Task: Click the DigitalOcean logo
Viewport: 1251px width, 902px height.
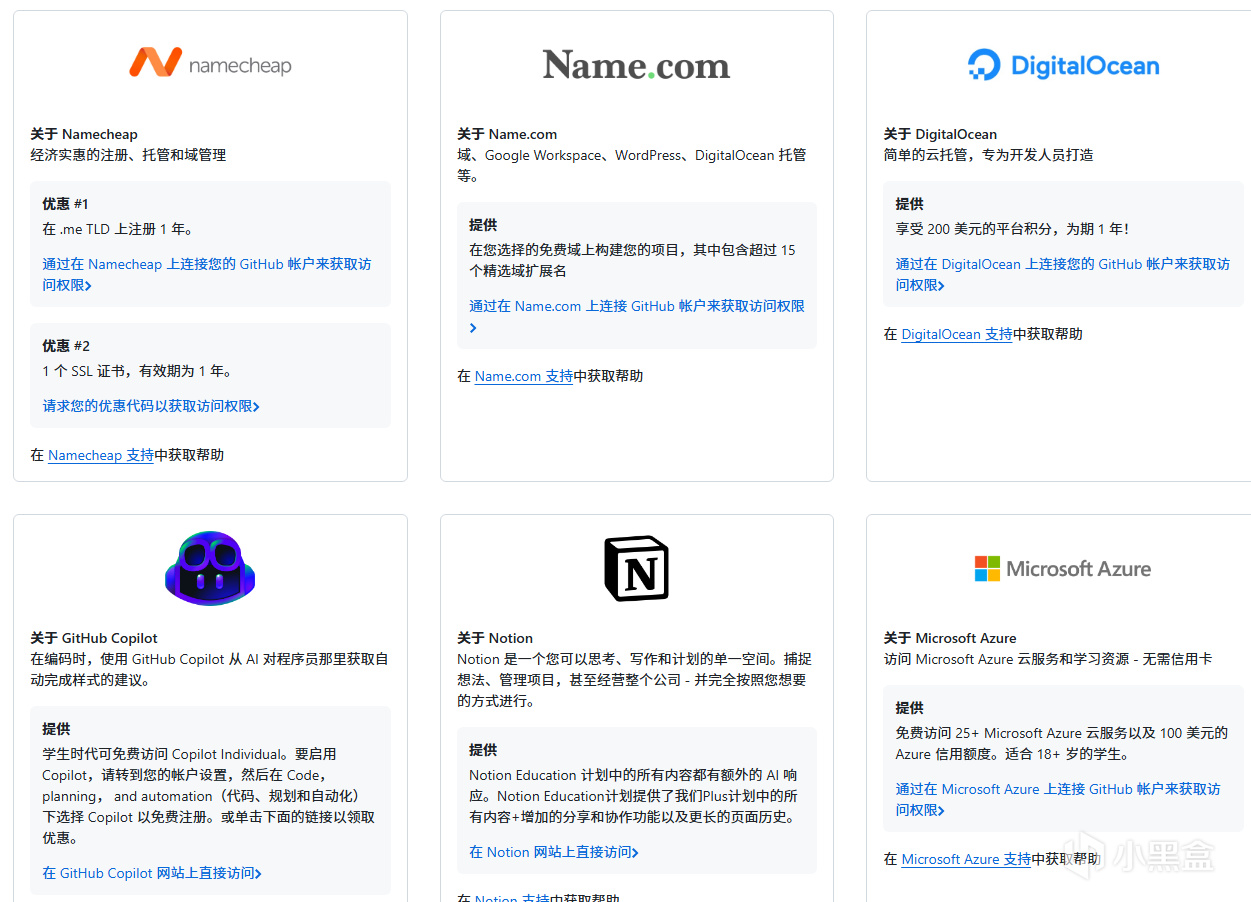Action: 1063,65
